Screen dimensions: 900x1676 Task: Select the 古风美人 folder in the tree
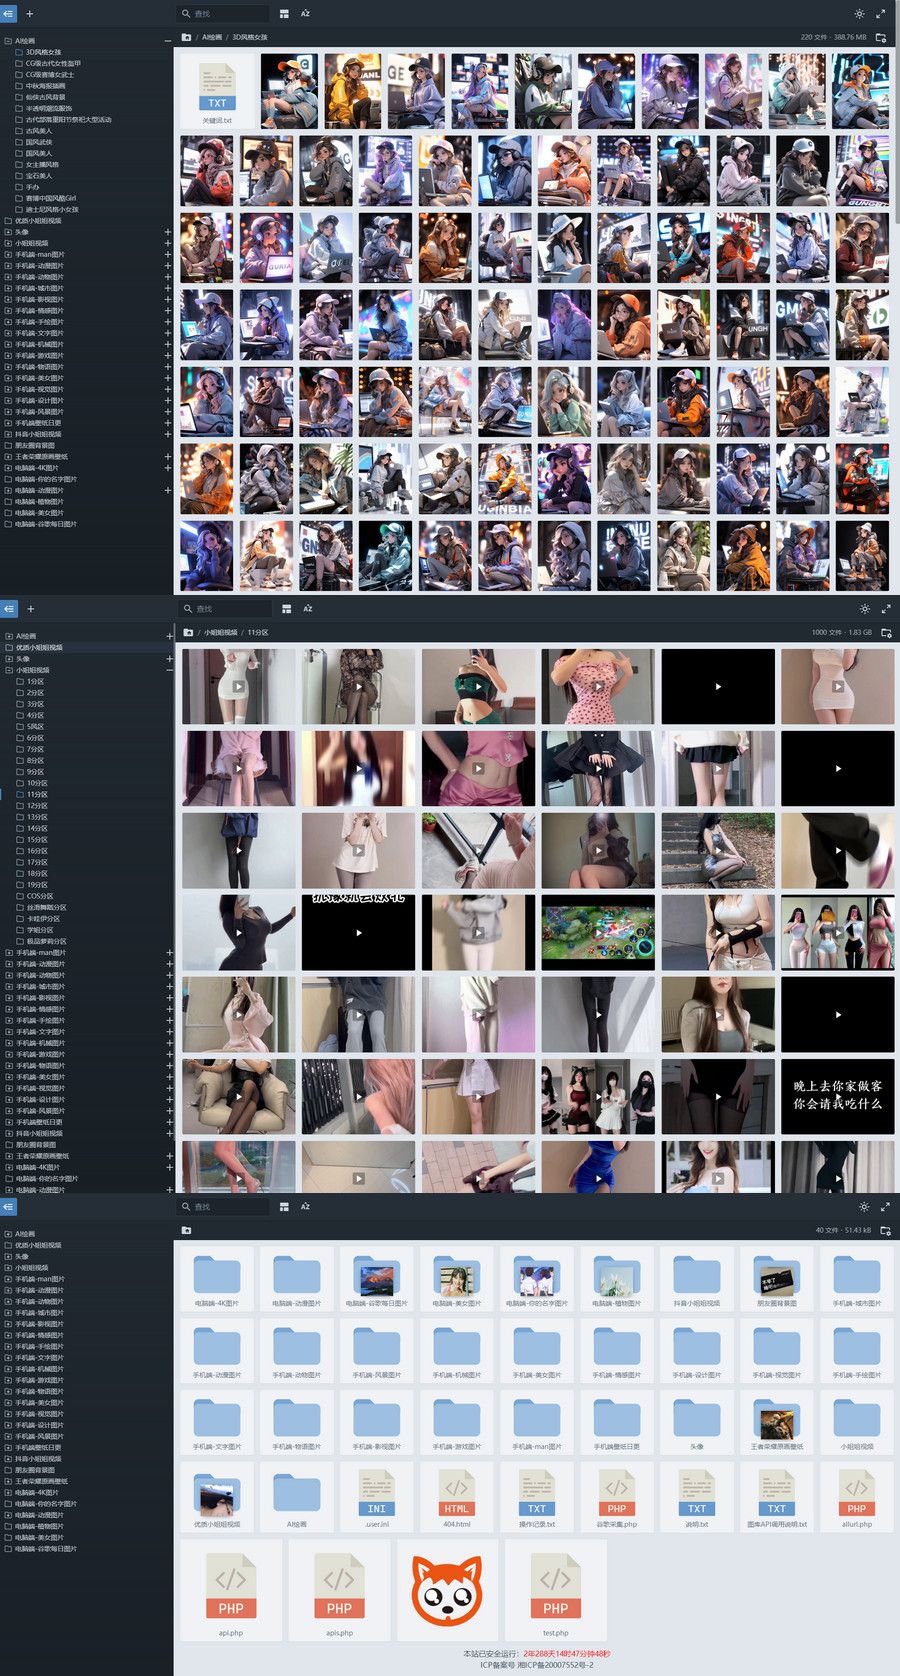39,131
